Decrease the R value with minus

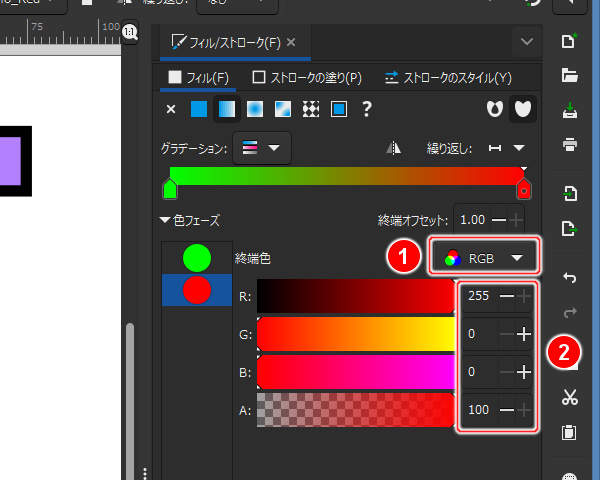tap(507, 296)
